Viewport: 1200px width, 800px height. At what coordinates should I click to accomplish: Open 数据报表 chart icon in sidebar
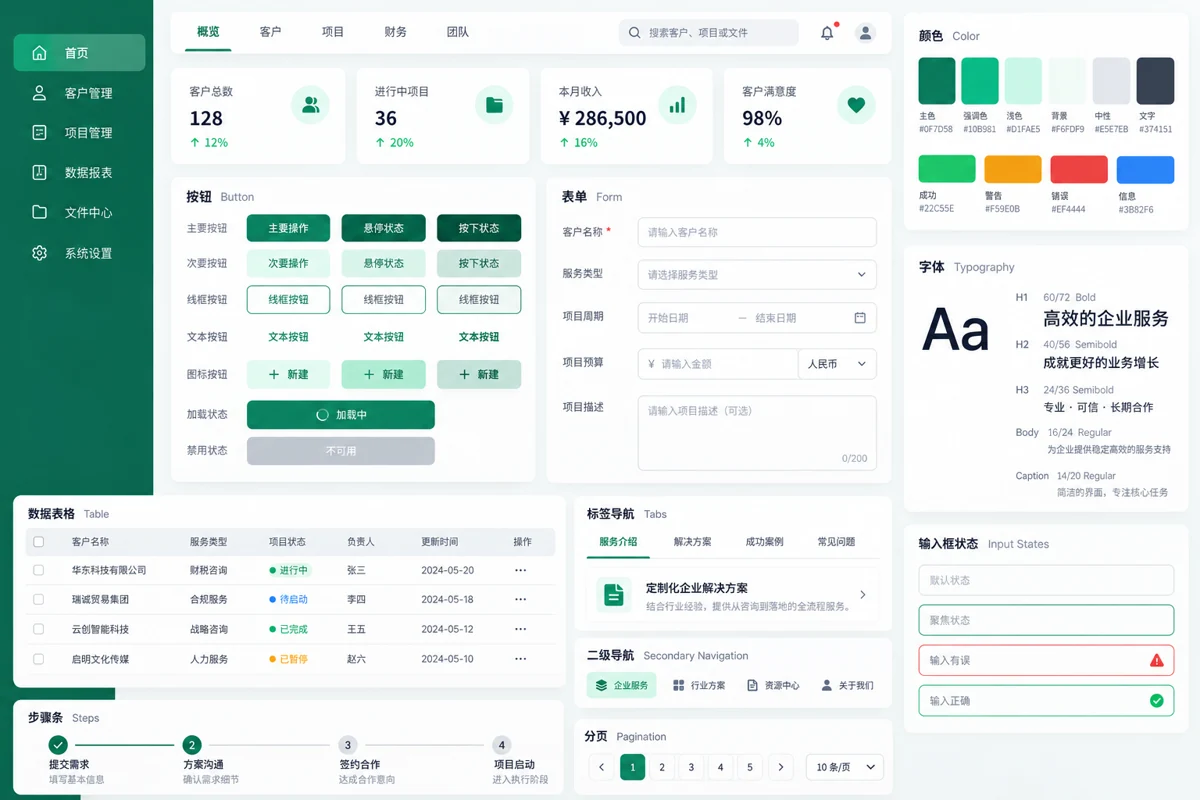pos(39,172)
